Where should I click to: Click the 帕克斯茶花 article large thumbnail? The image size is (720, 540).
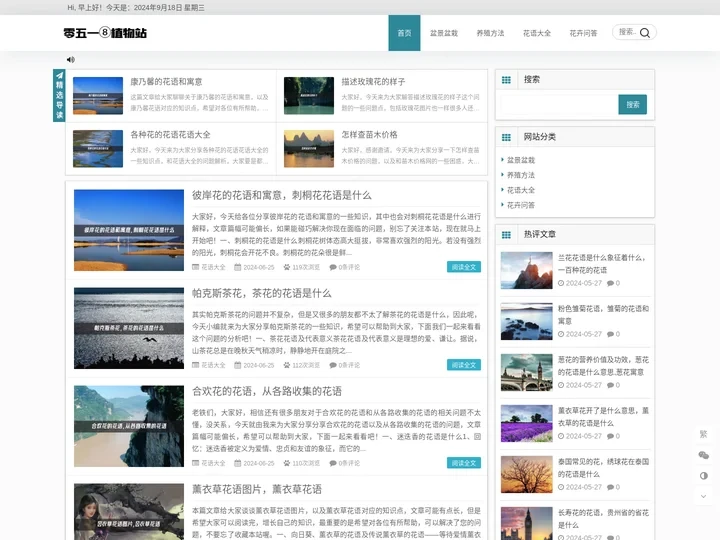click(129, 328)
